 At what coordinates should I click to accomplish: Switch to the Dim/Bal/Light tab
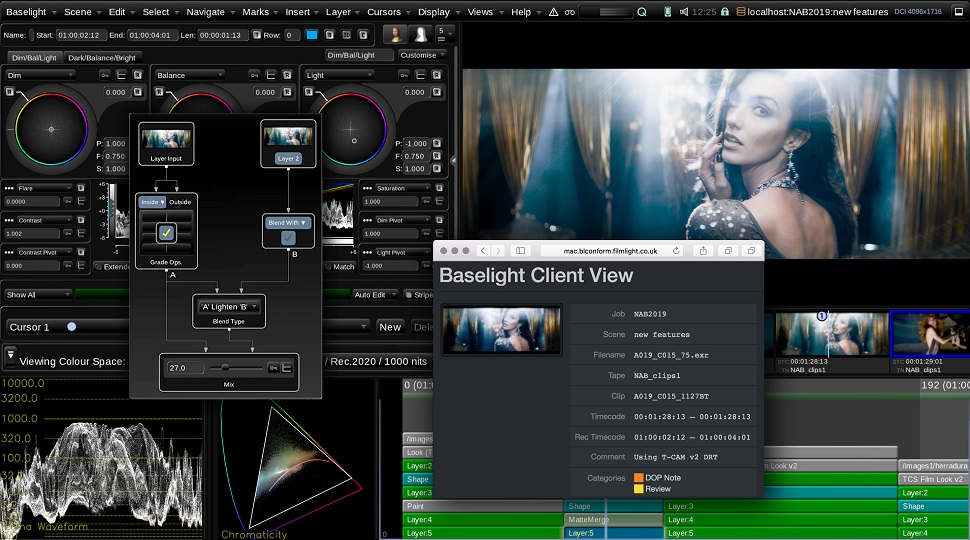[34, 58]
